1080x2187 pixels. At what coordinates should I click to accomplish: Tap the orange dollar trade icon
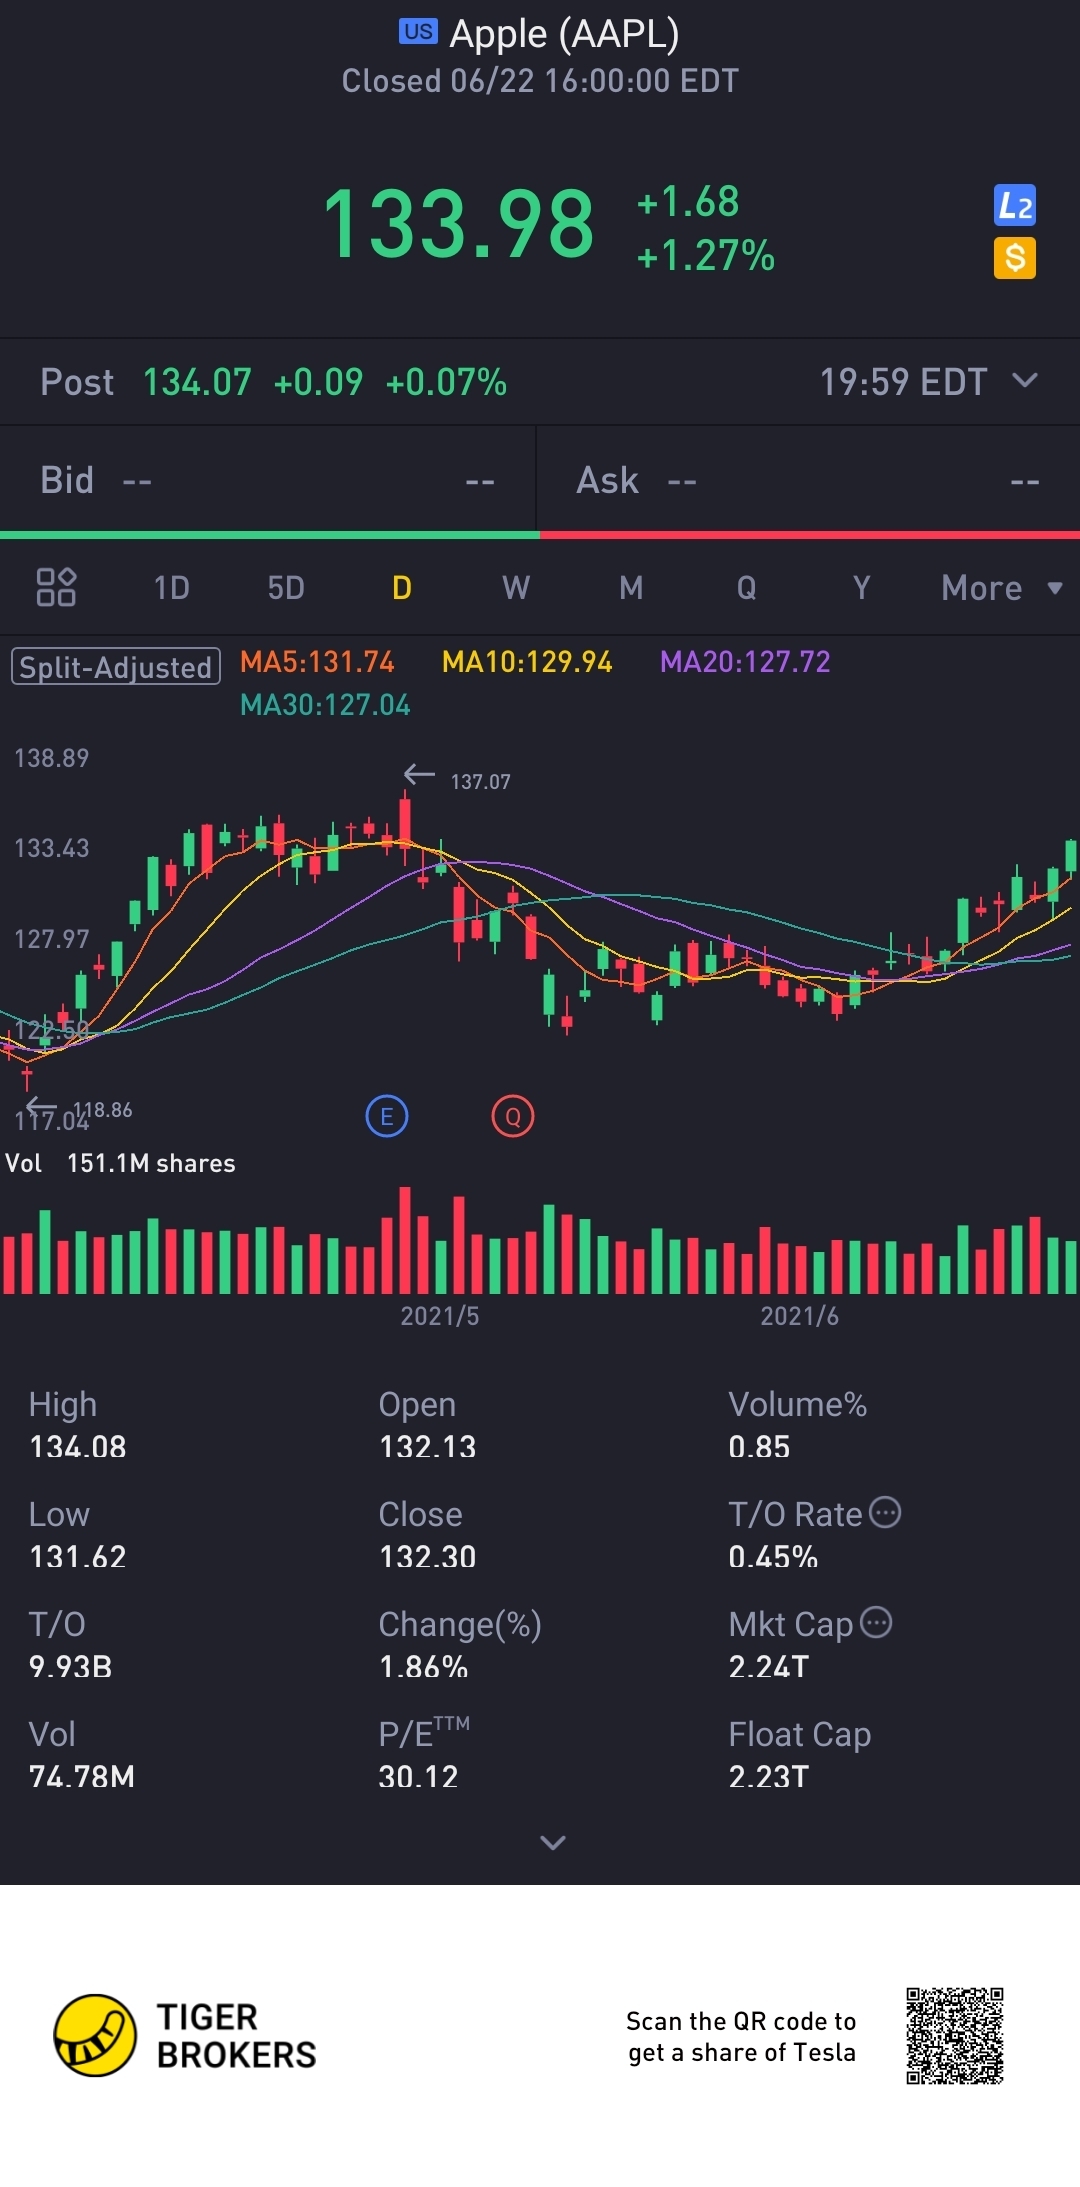(1015, 258)
